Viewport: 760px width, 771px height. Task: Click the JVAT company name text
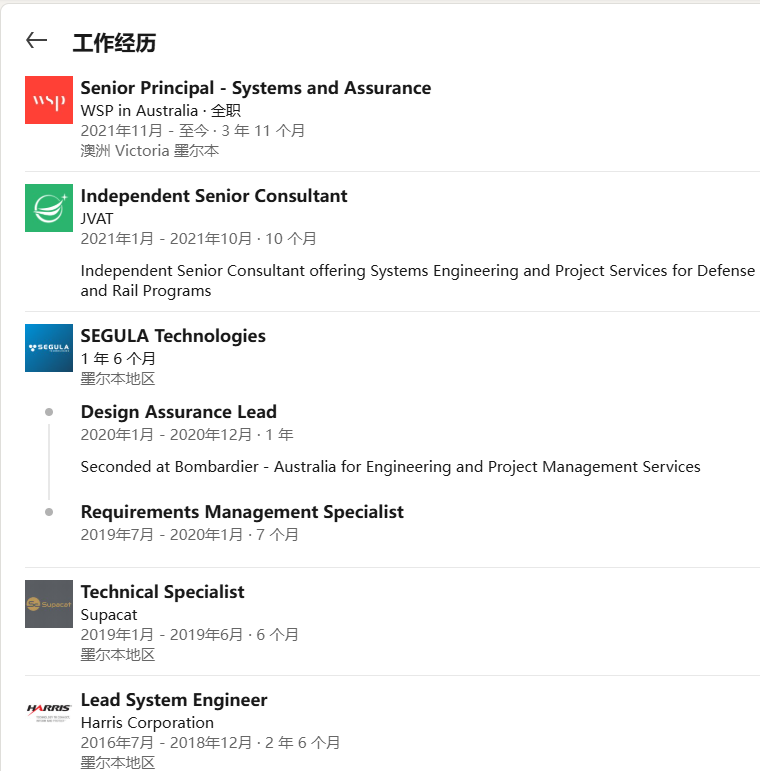(97, 218)
